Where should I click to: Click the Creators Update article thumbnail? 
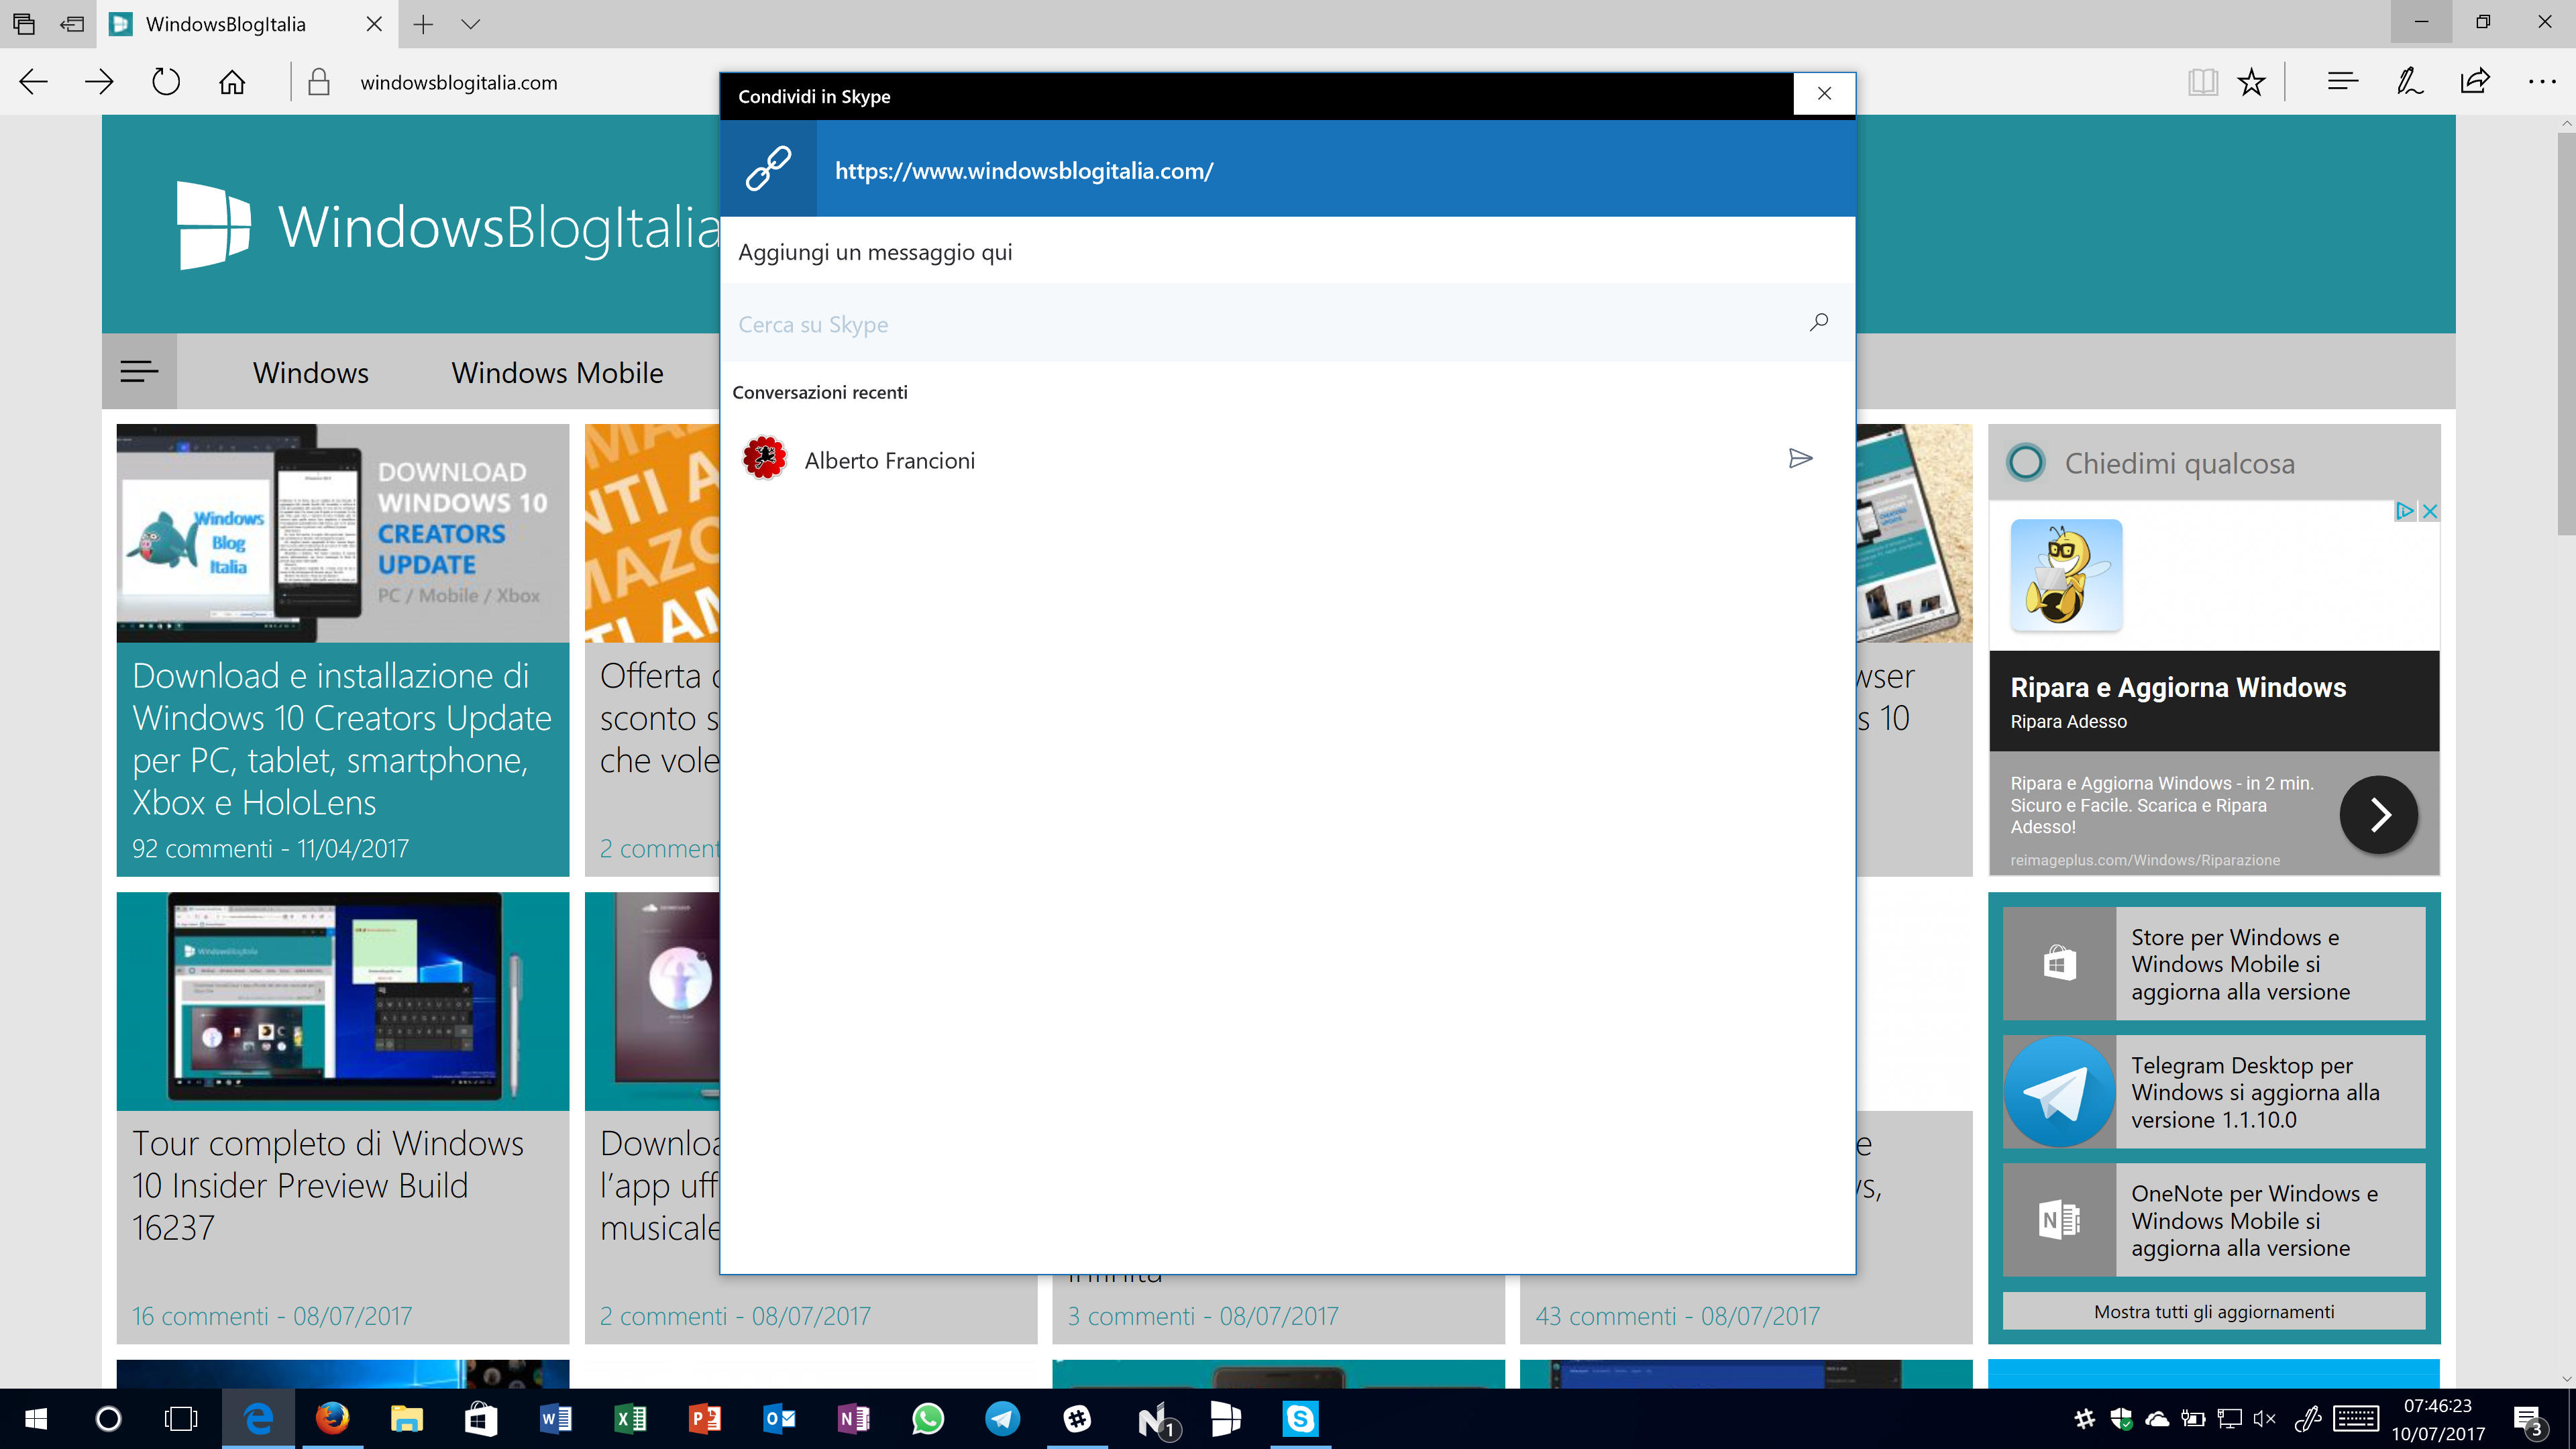point(342,533)
